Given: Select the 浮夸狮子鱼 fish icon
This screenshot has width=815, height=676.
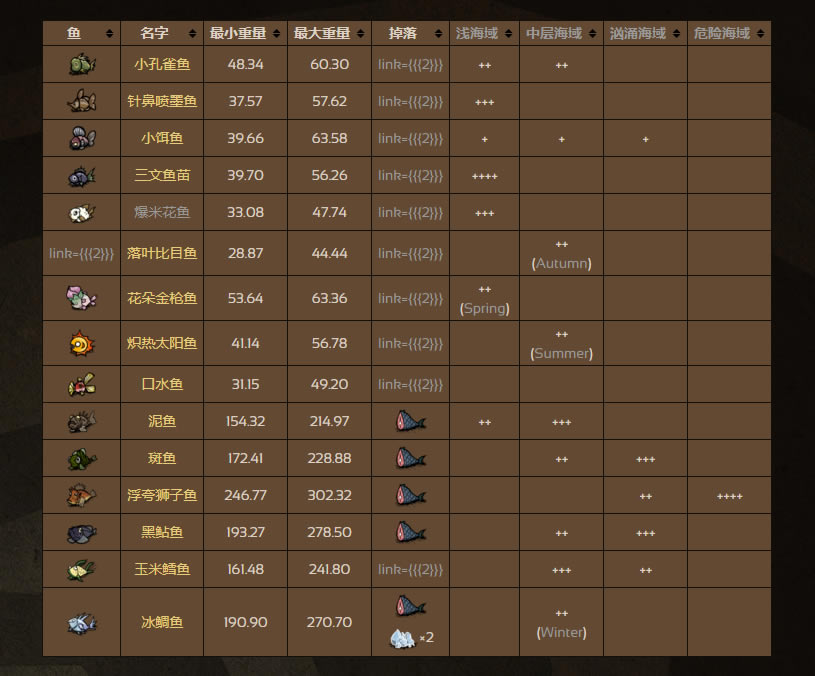Looking at the screenshot, I should tap(82, 495).
